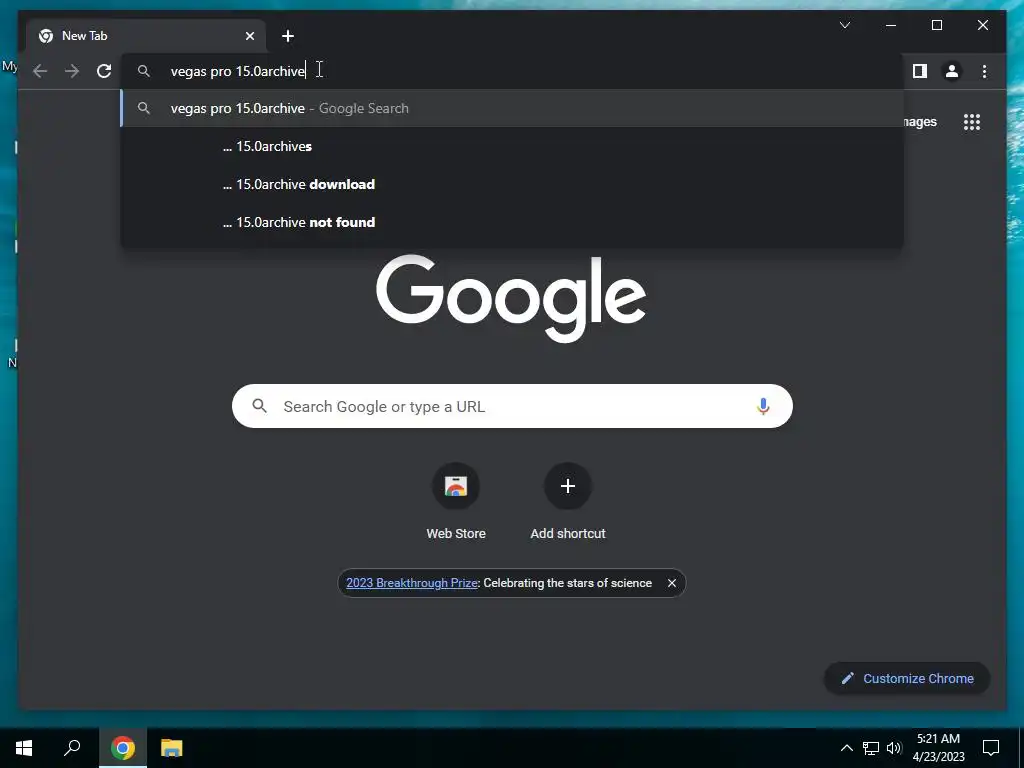Open the notification center icon
This screenshot has width=1024, height=768.
coord(991,748)
